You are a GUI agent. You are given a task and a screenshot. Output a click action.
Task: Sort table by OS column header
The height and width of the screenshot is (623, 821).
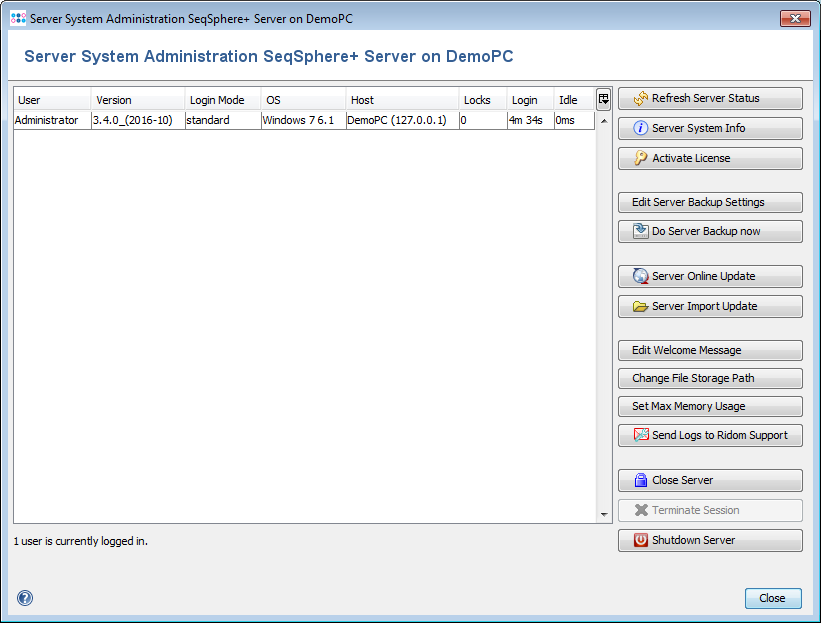[303, 99]
